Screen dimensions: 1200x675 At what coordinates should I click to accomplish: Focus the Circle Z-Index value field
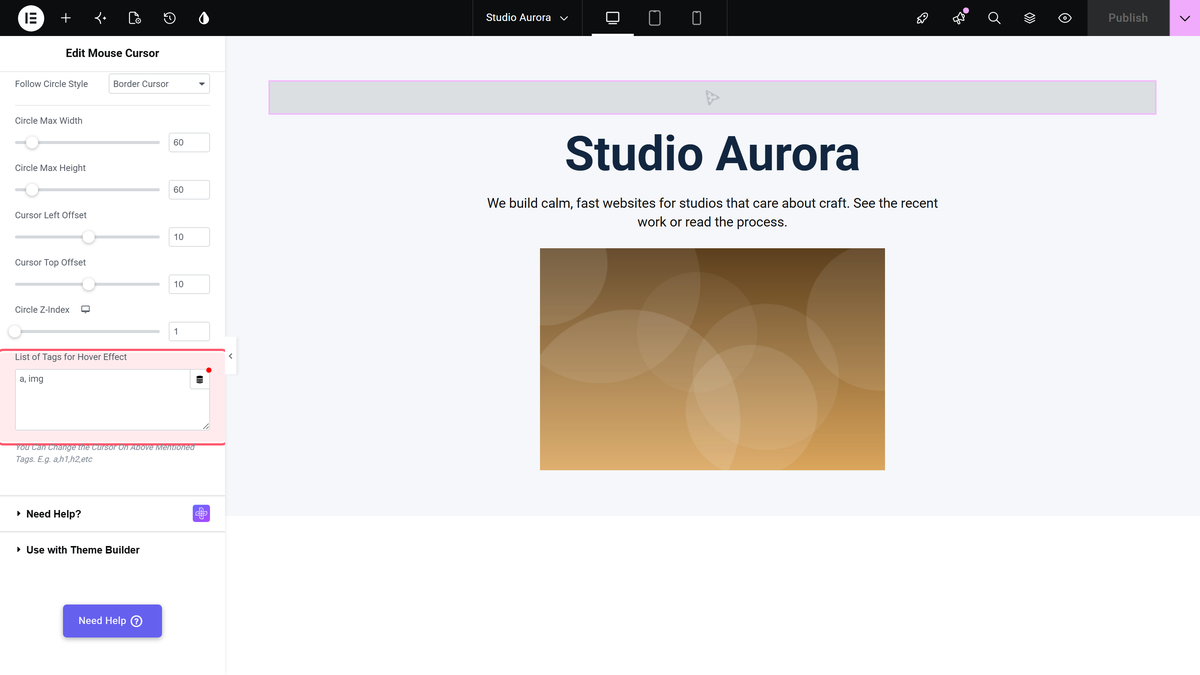coord(189,331)
